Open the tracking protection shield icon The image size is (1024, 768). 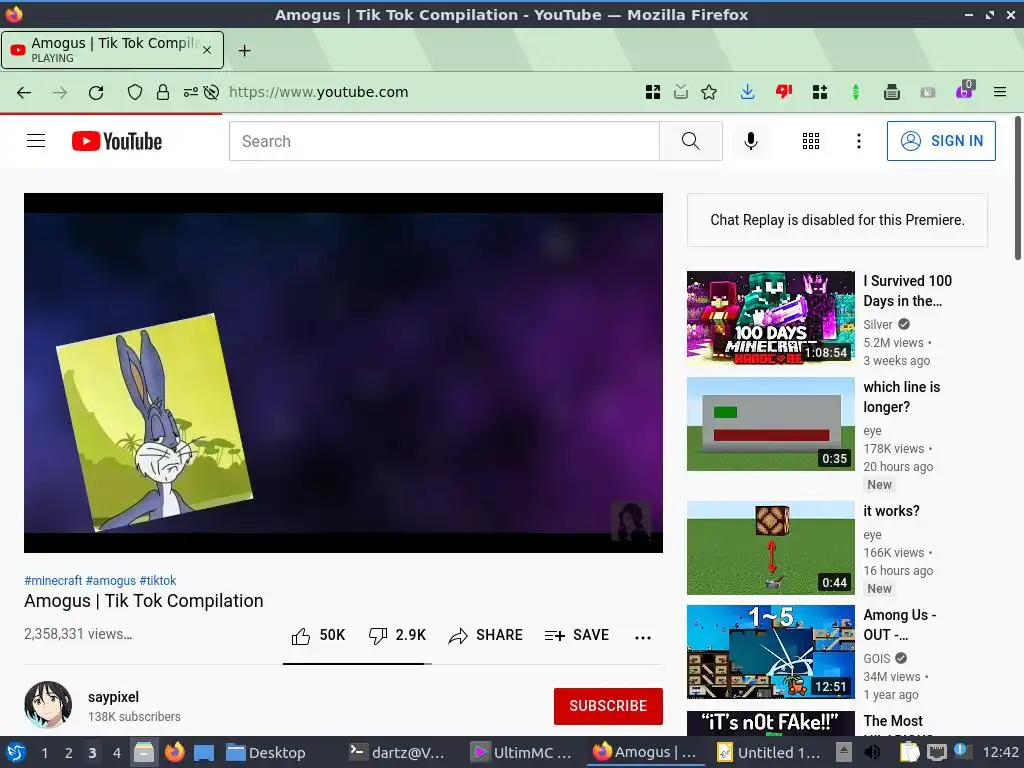pyautogui.click(x=135, y=92)
